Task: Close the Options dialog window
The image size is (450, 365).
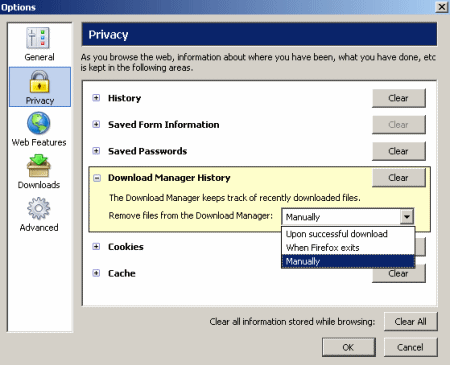Action: tap(442, 7)
